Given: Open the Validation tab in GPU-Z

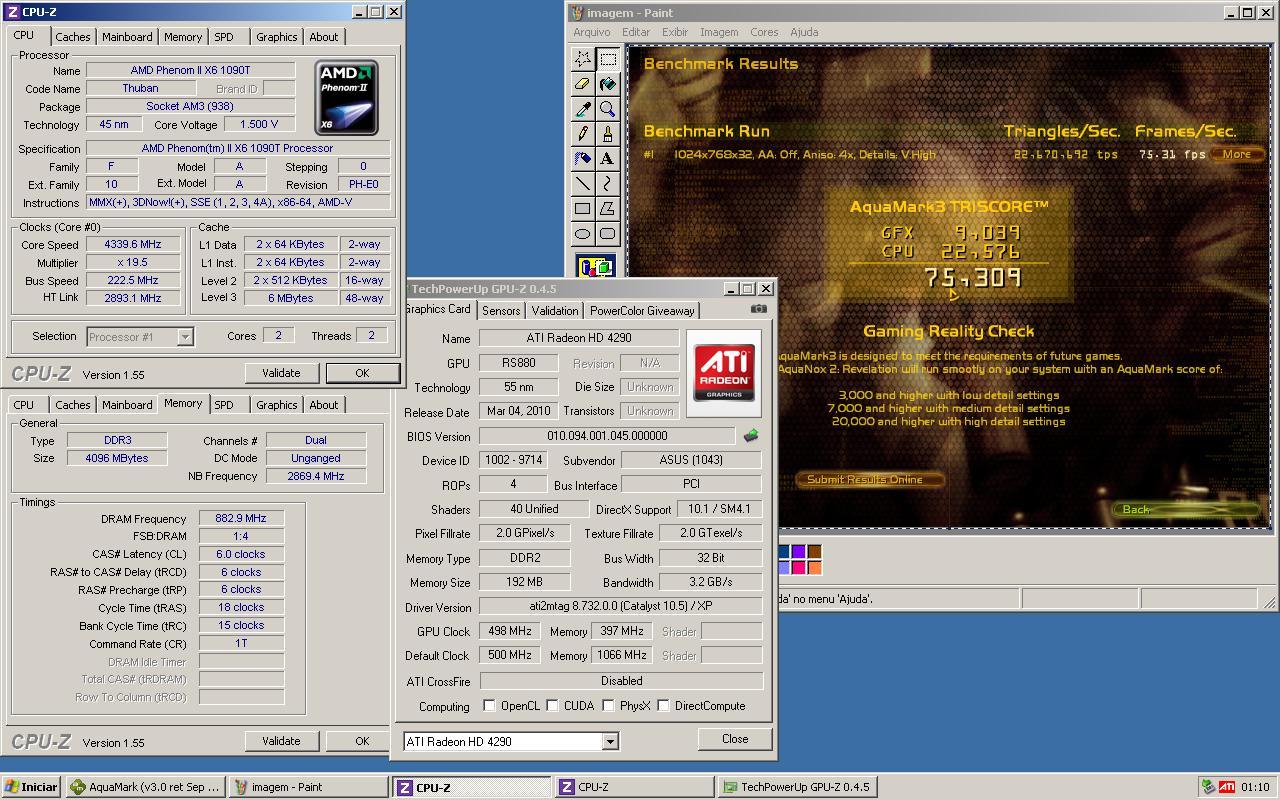Looking at the screenshot, I should [555, 311].
